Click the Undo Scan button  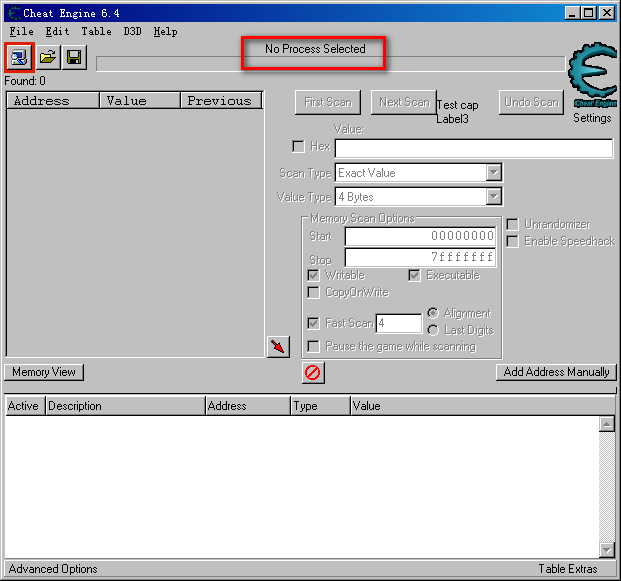tap(531, 102)
